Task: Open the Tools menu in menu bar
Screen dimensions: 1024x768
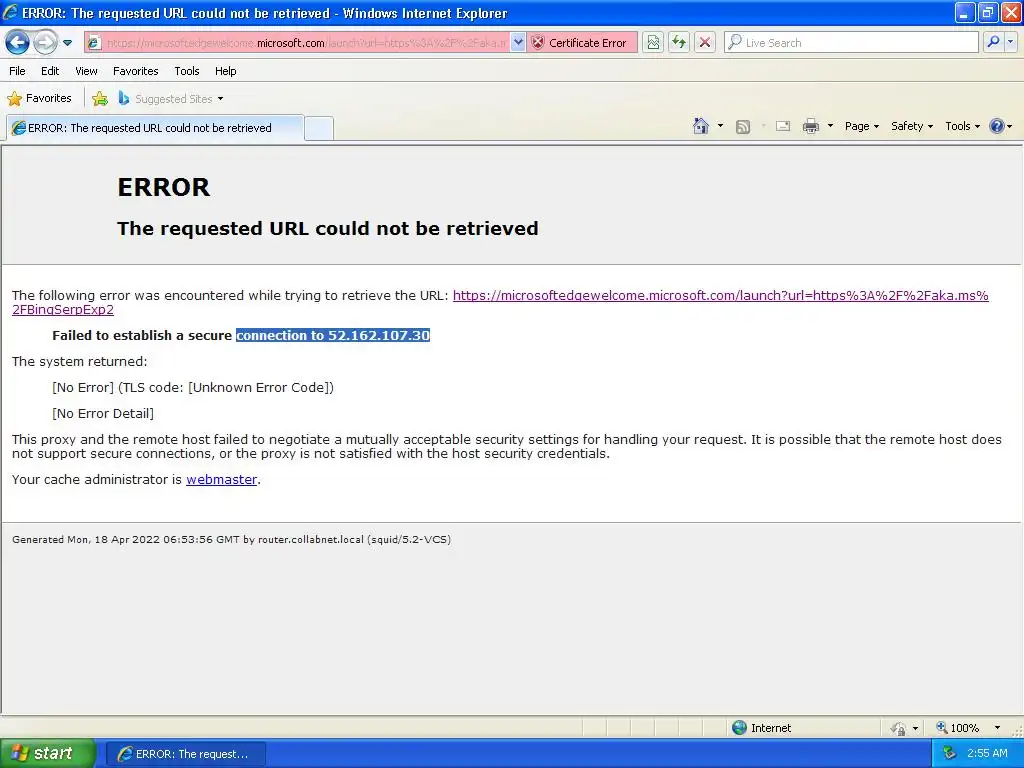Action: [x=187, y=71]
